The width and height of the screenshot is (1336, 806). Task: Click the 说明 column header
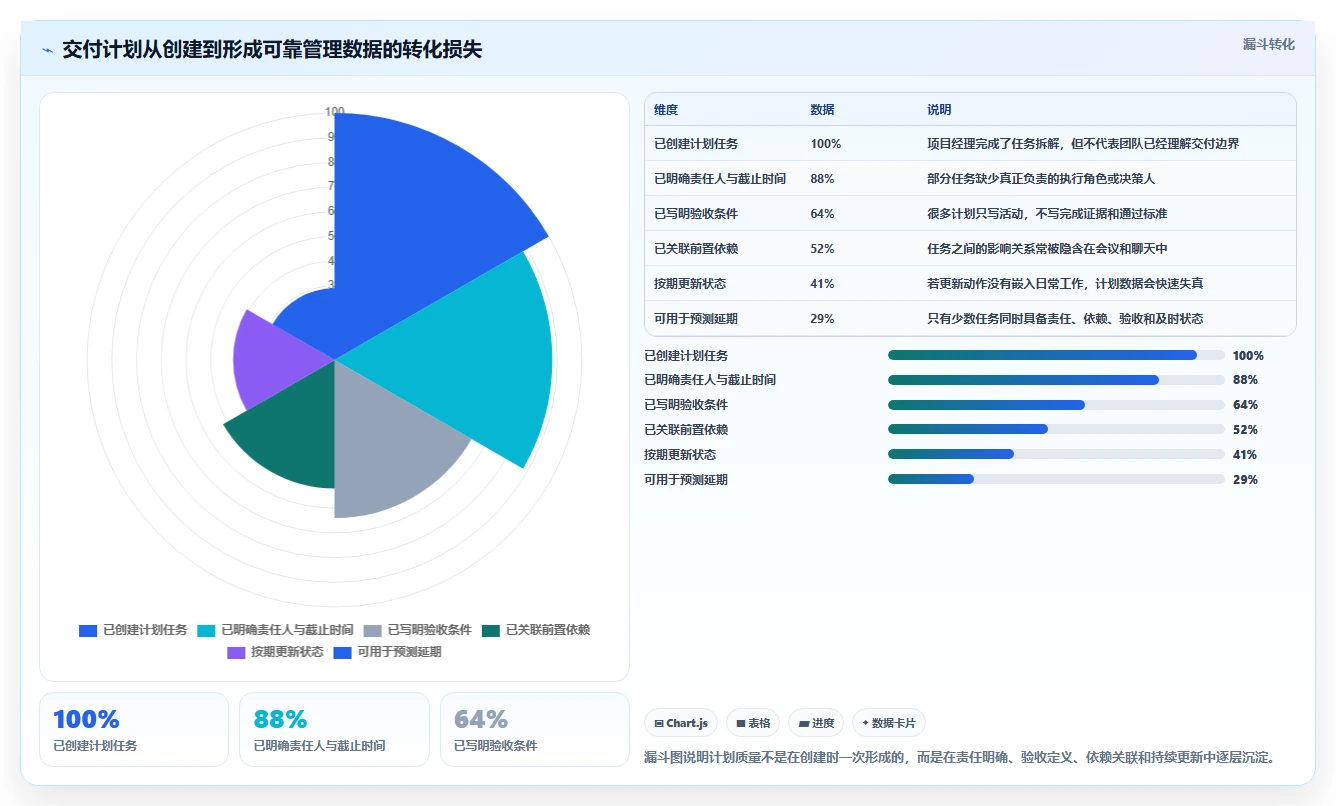(x=939, y=110)
